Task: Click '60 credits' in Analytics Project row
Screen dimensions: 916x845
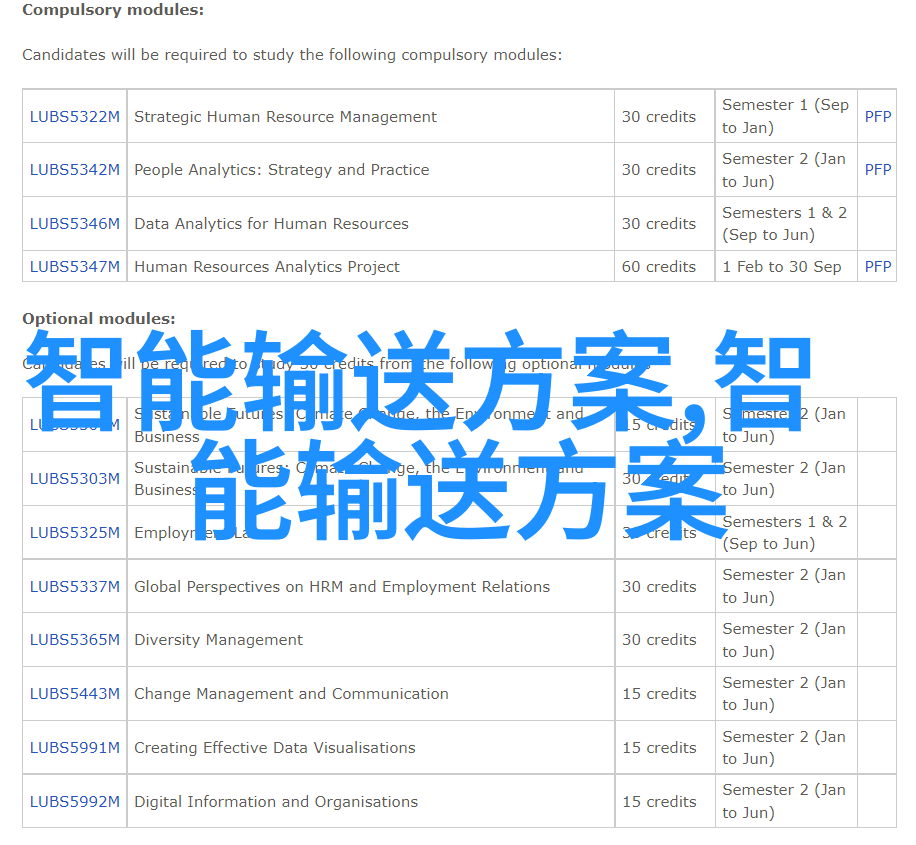Action: [658, 266]
